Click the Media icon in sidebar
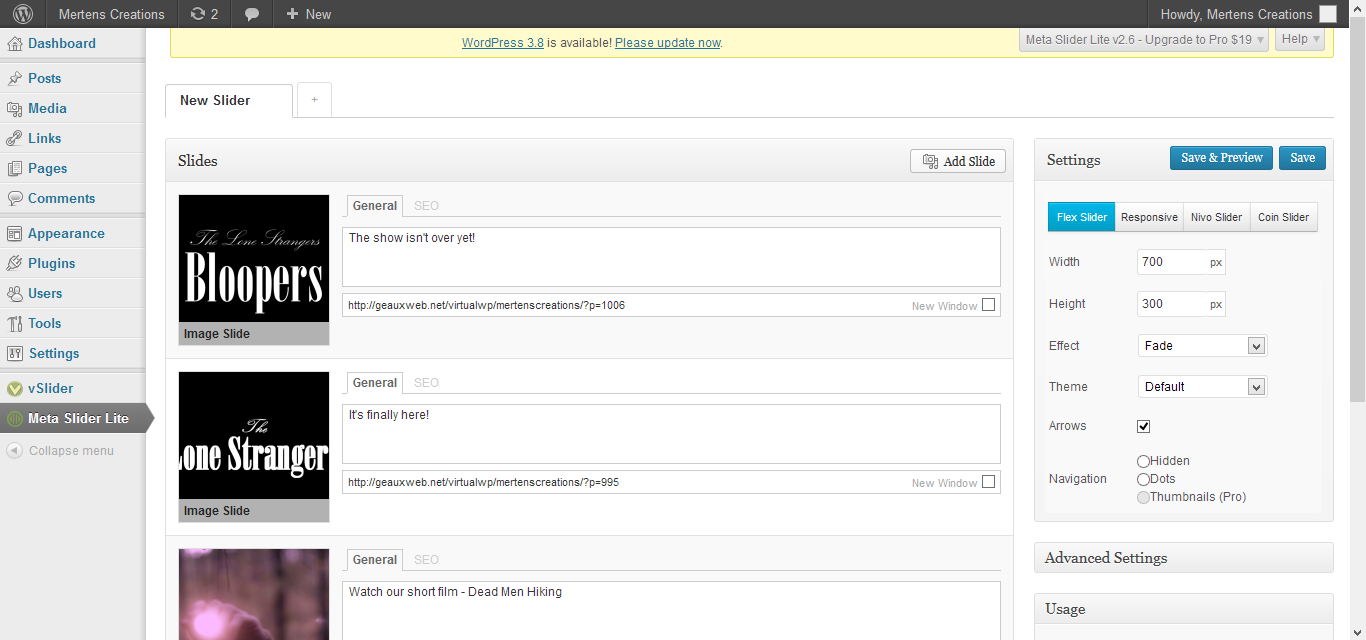 point(14,109)
